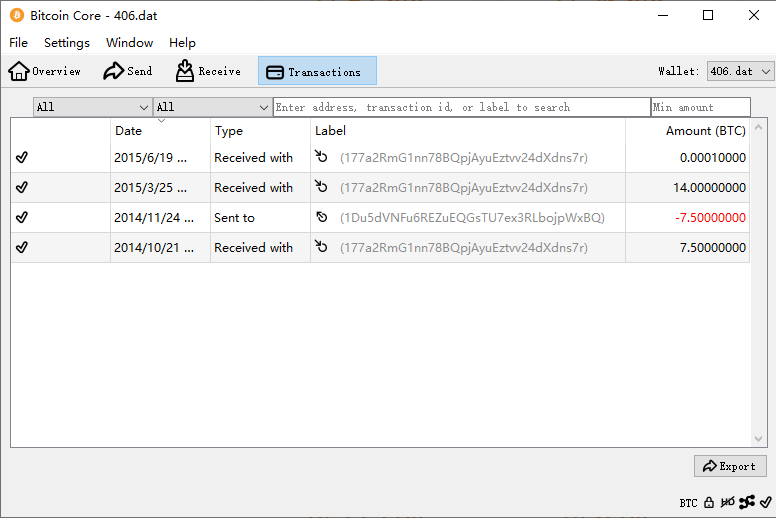Open the Receive page
Image resolution: width=776 pixels, height=518 pixels.
208,71
